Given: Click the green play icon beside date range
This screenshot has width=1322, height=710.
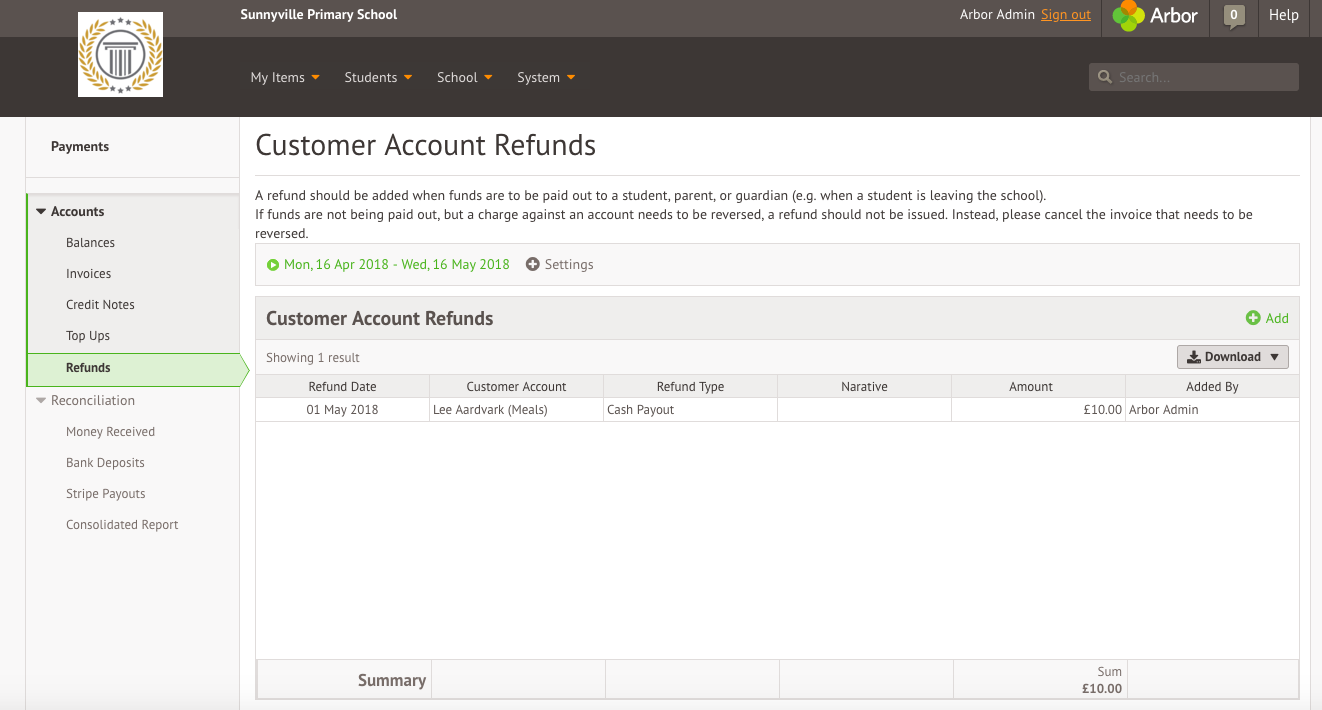Looking at the screenshot, I should click(273, 265).
